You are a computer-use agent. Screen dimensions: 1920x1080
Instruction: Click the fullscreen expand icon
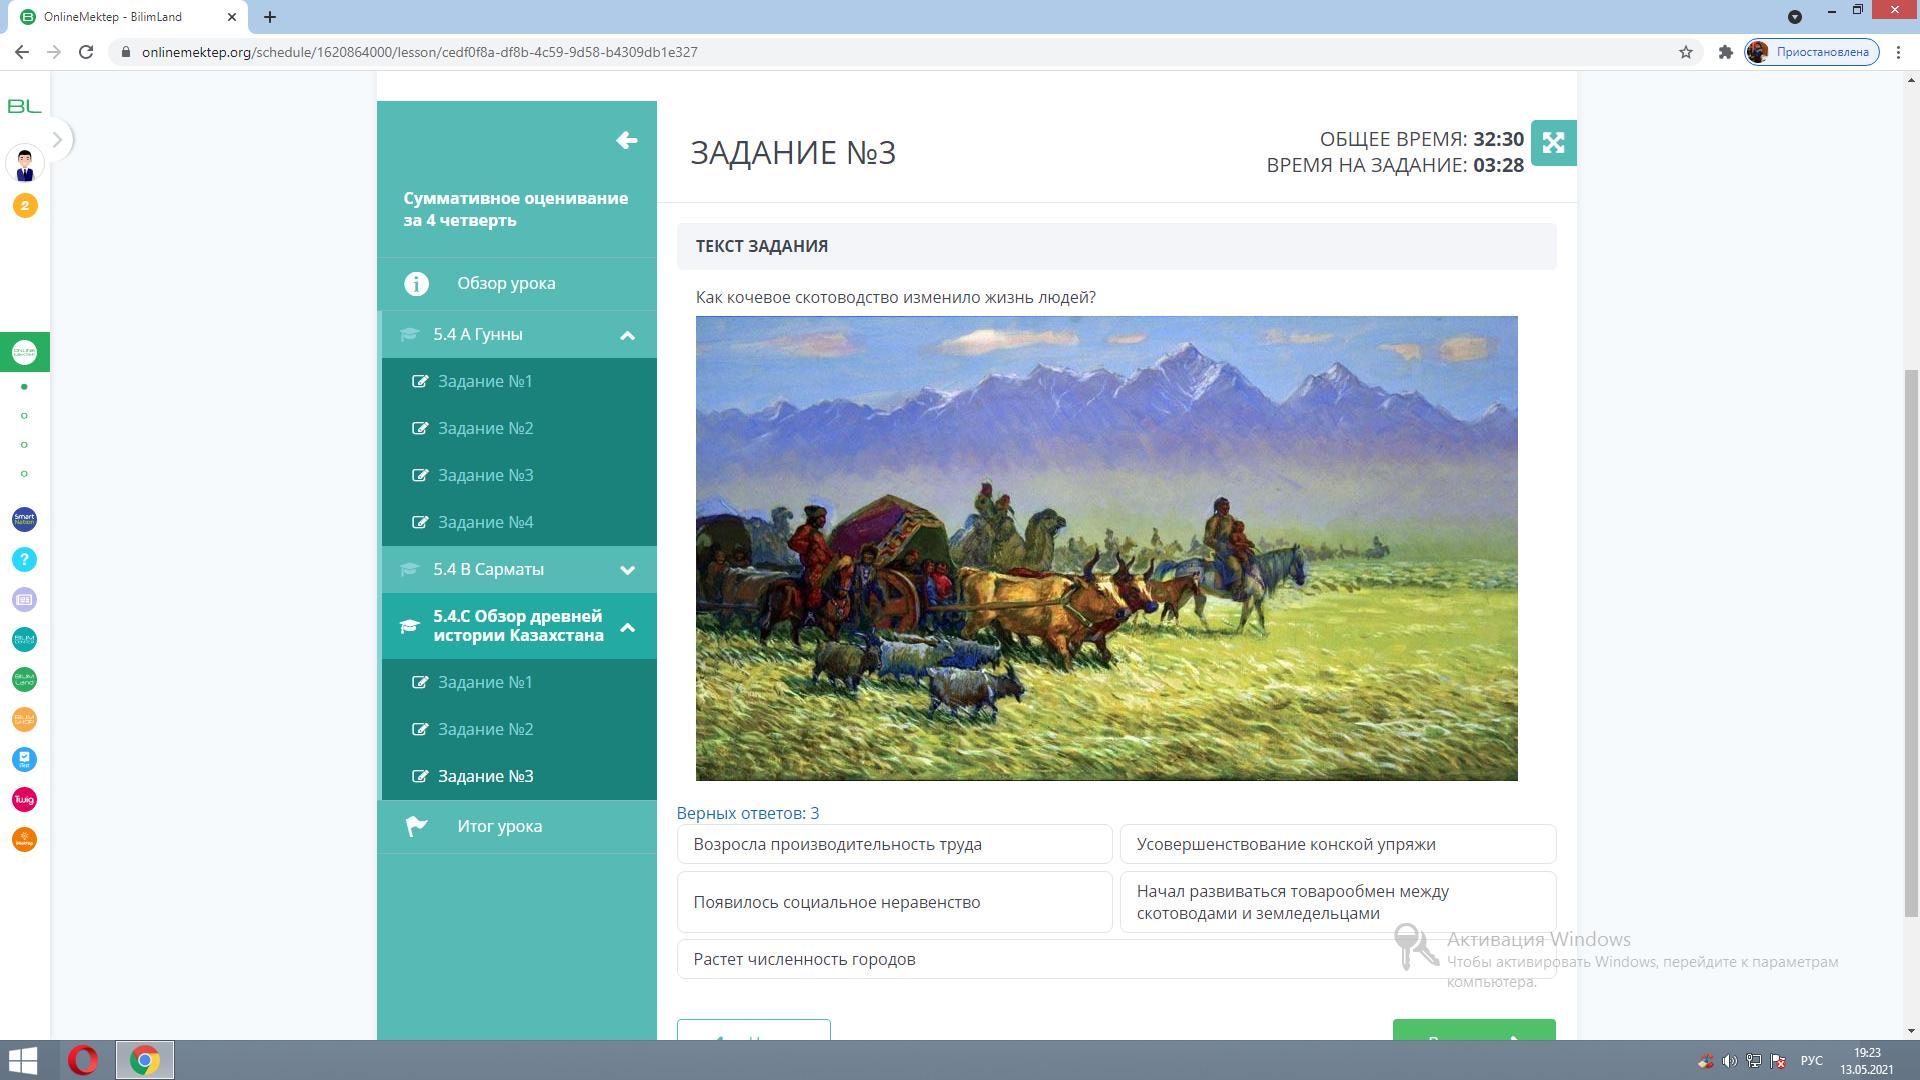1553,143
